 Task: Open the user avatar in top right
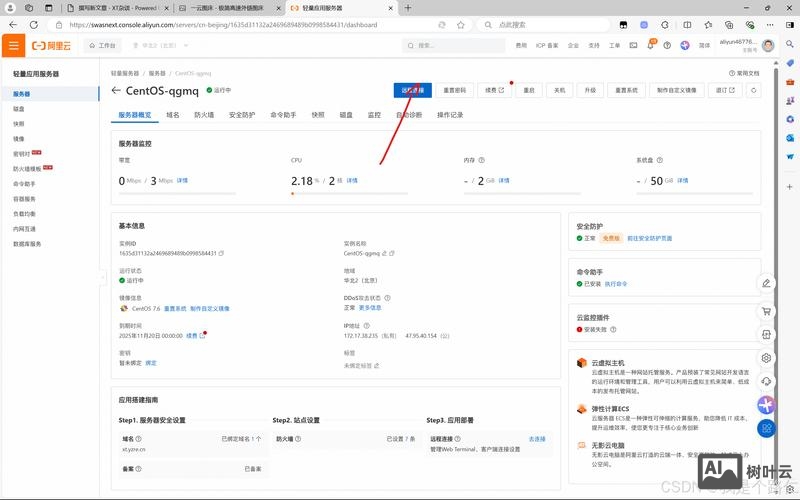point(768,45)
